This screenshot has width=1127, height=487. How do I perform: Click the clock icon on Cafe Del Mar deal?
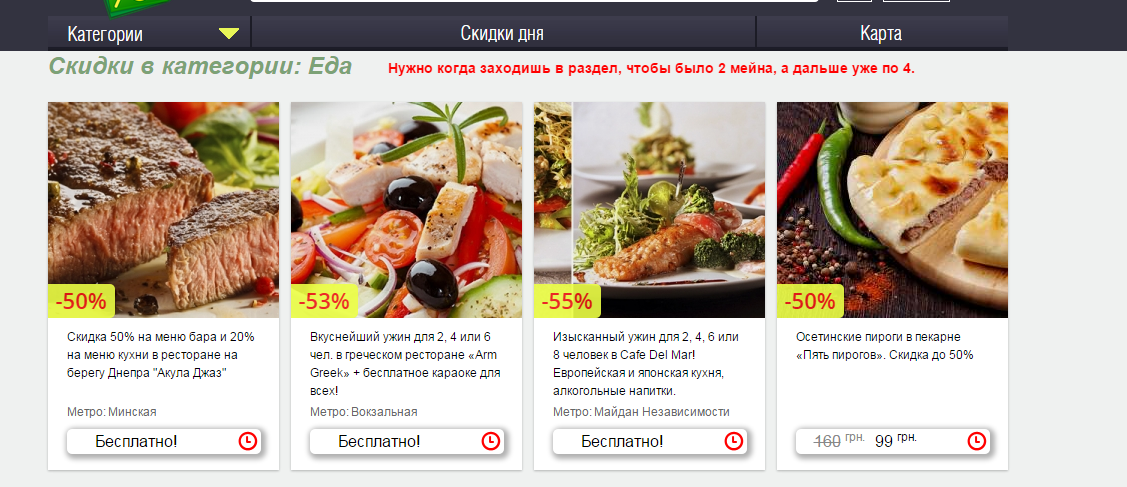tap(733, 441)
